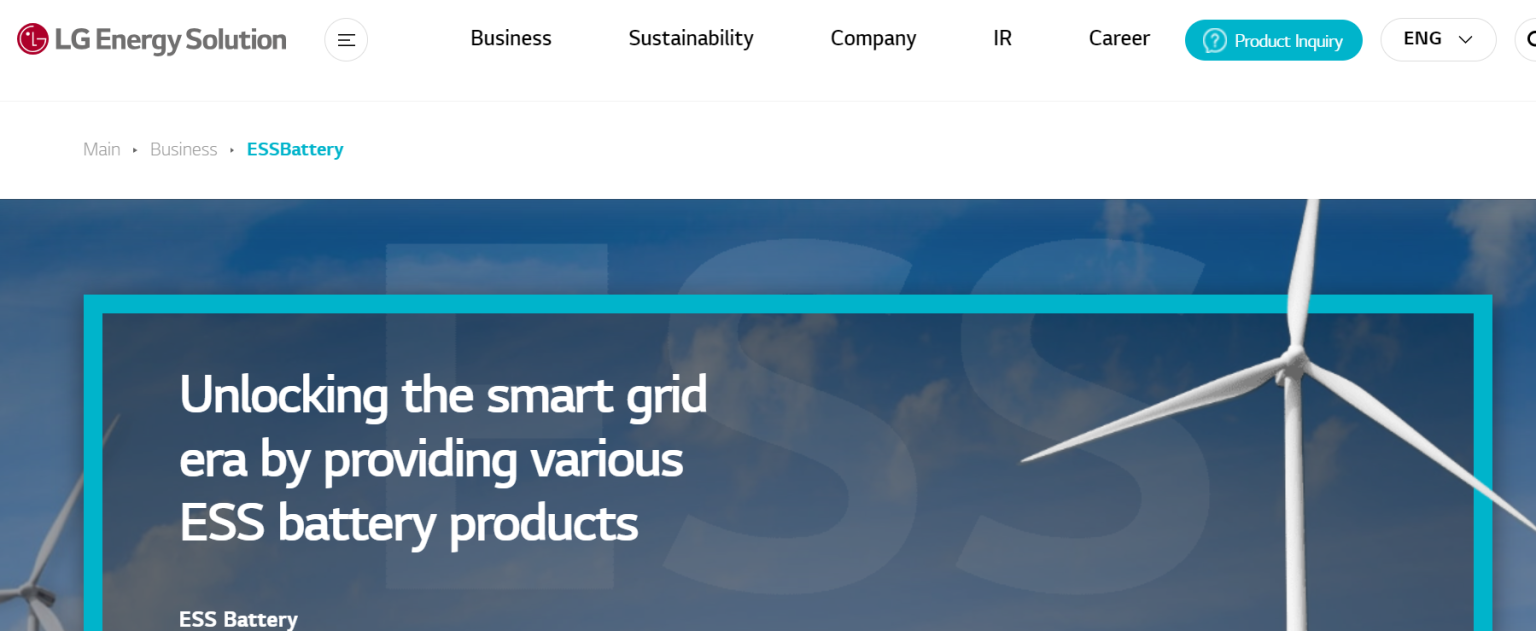Open the Sustainability menu

click(691, 38)
